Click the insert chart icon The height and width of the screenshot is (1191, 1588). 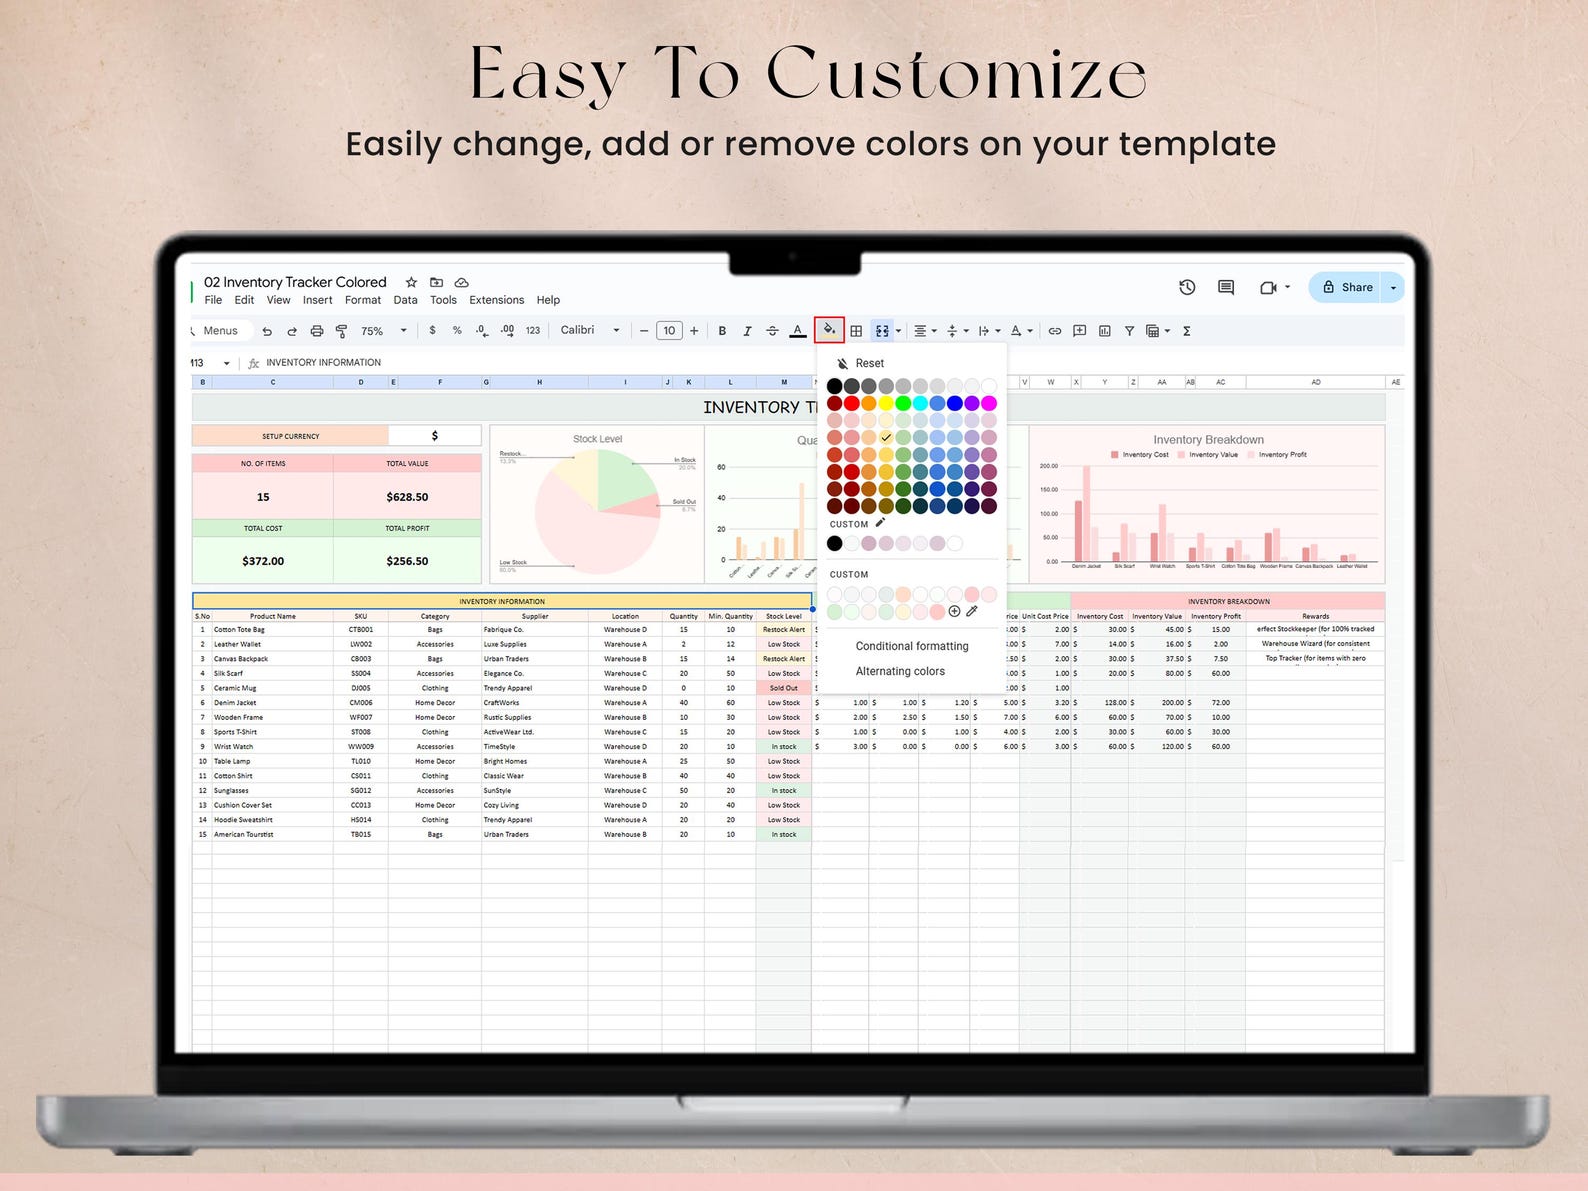coord(1104,331)
